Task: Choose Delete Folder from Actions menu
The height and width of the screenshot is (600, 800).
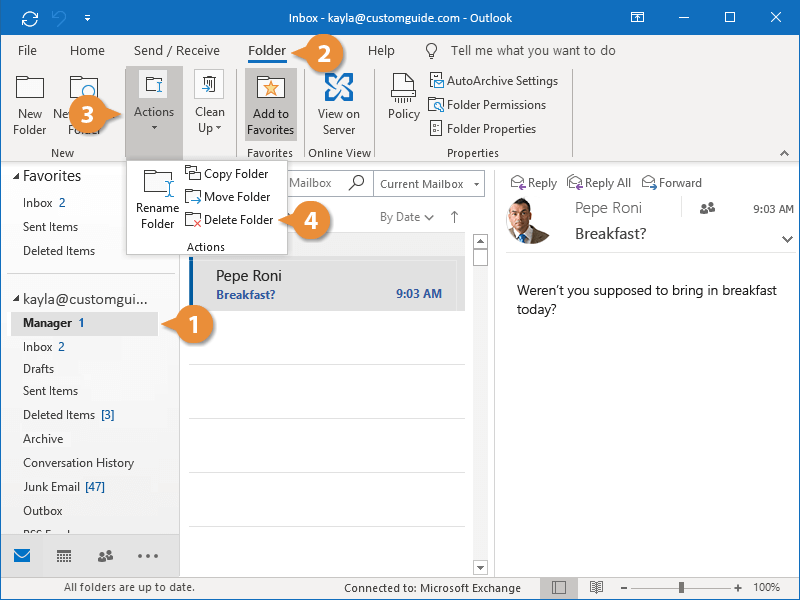Action: coord(229,220)
